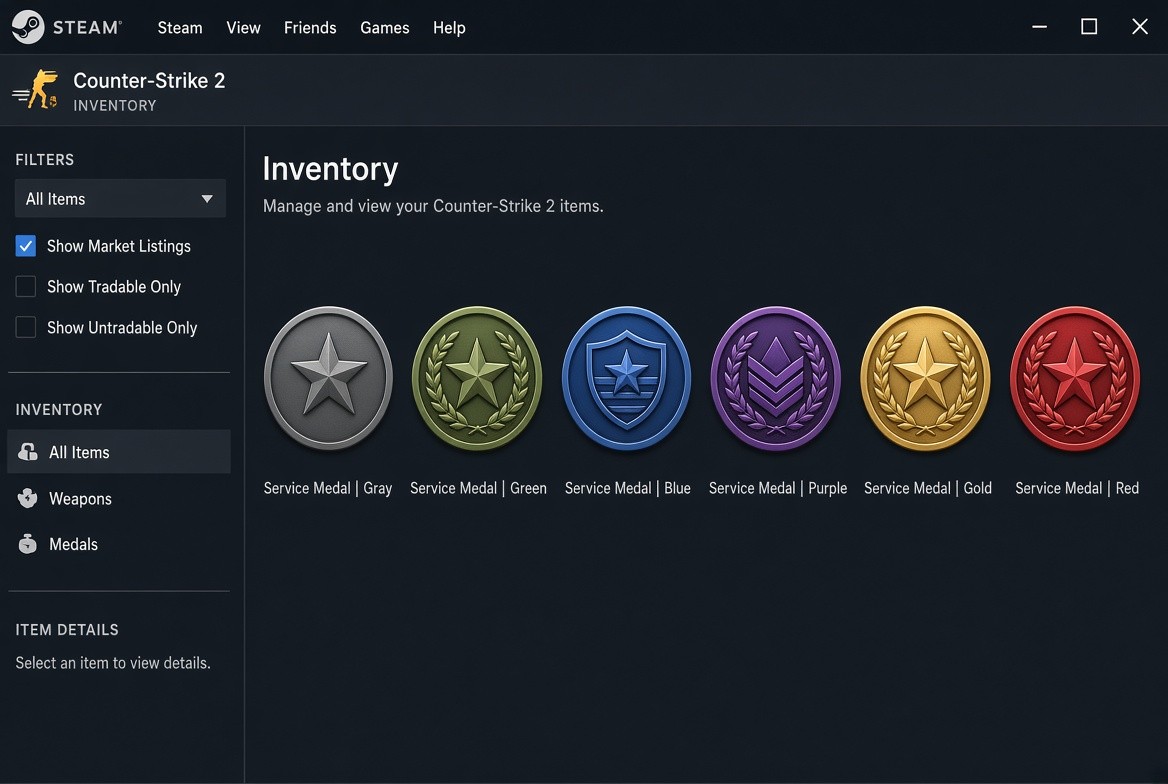Select the purple chevron Service Medal
This screenshot has height=784, width=1168.
pos(776,379)
